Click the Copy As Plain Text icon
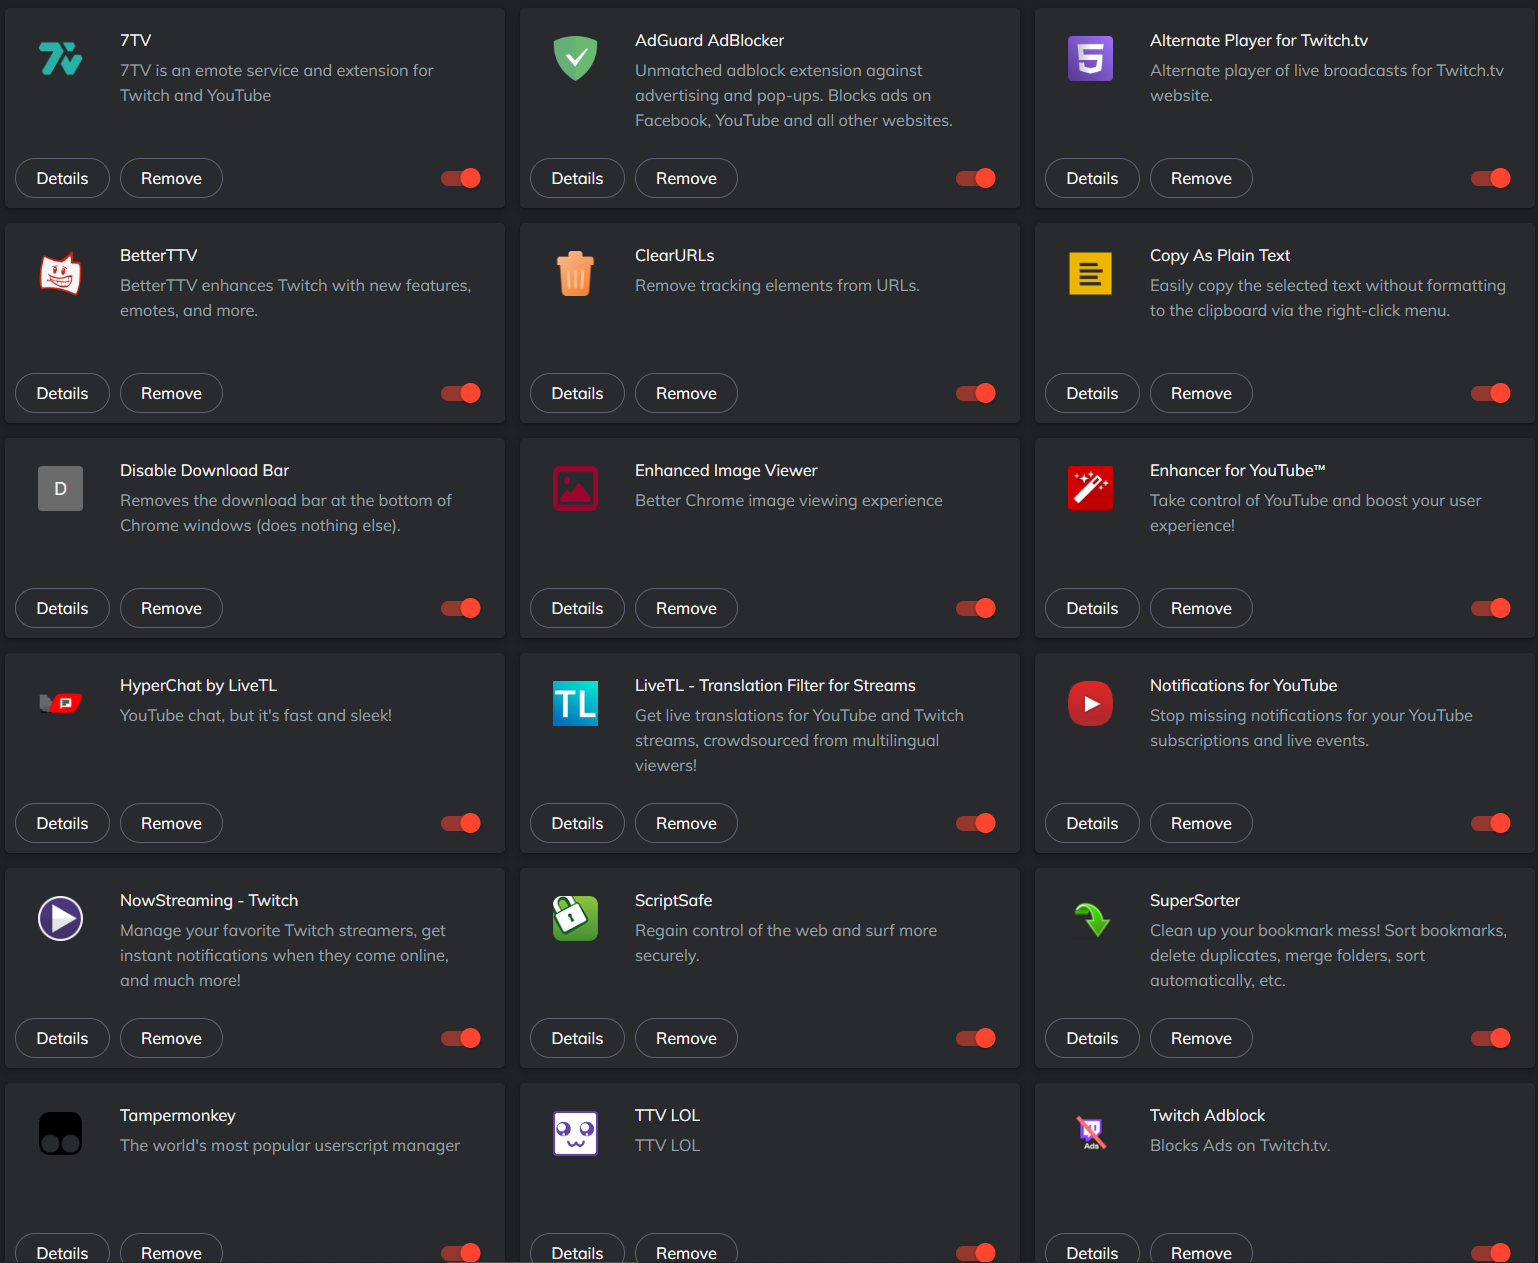 click(1091, 274)
